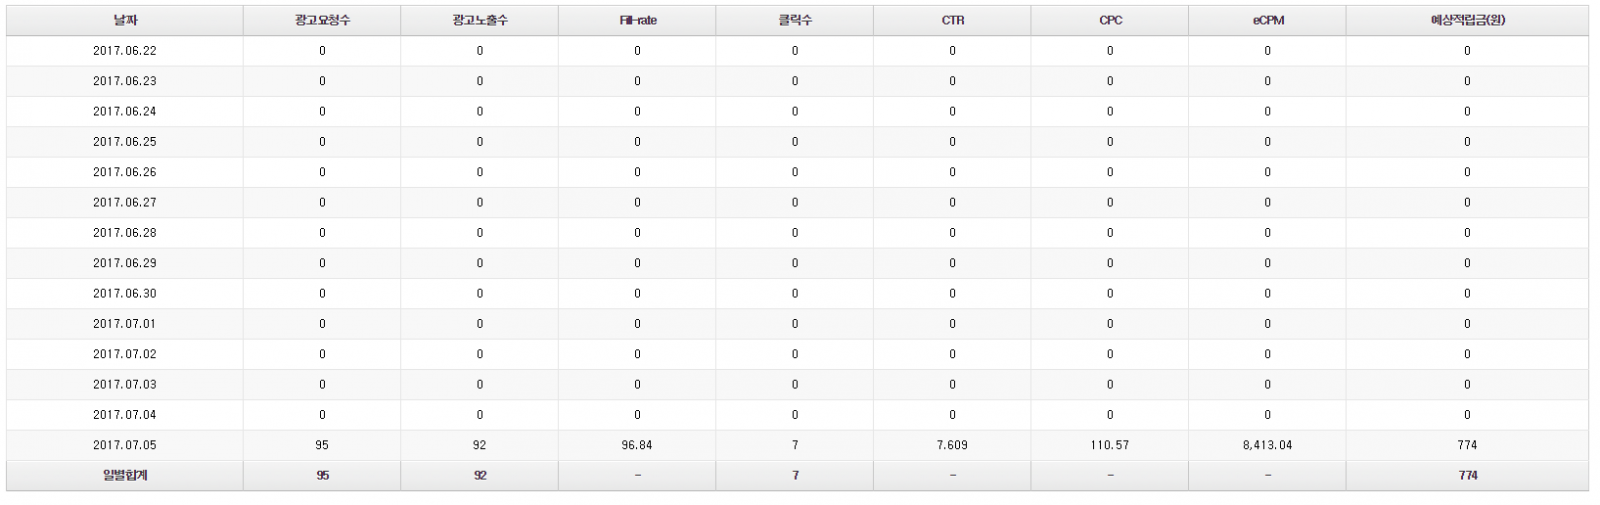Select the 8,413.04 eCPM value
Viewport: 1600px width, 505px height.
(1268, 445)
